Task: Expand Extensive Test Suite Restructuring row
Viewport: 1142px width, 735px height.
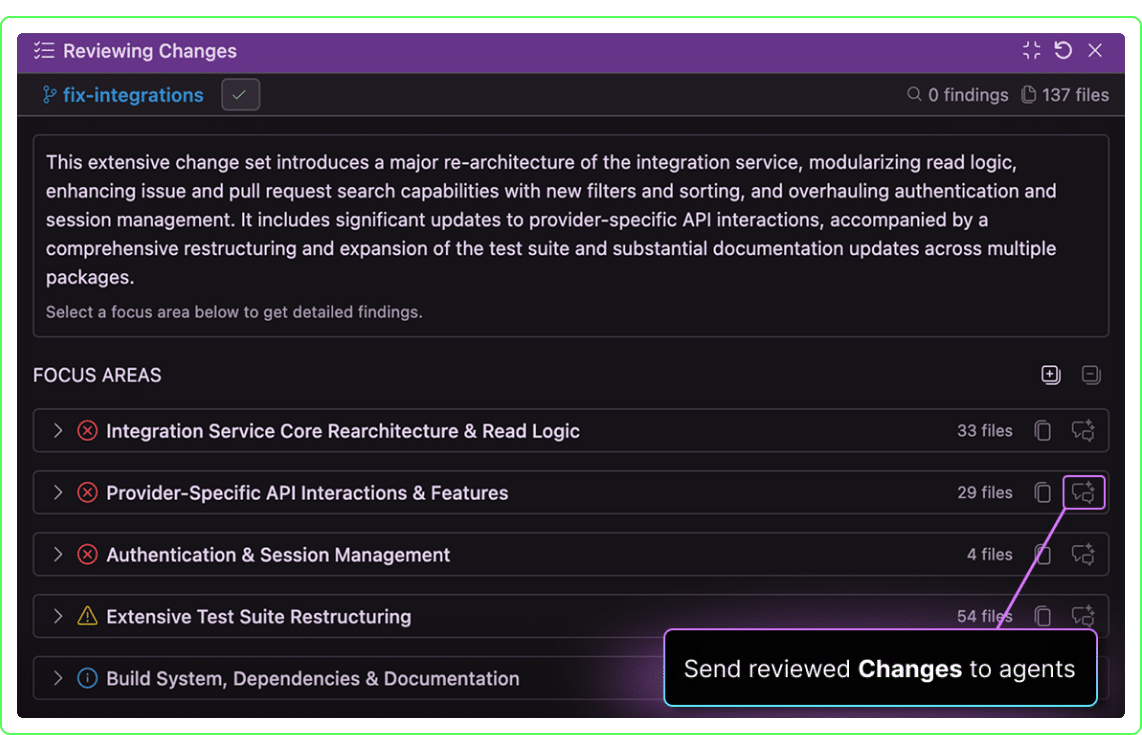Action: (58, 616)
